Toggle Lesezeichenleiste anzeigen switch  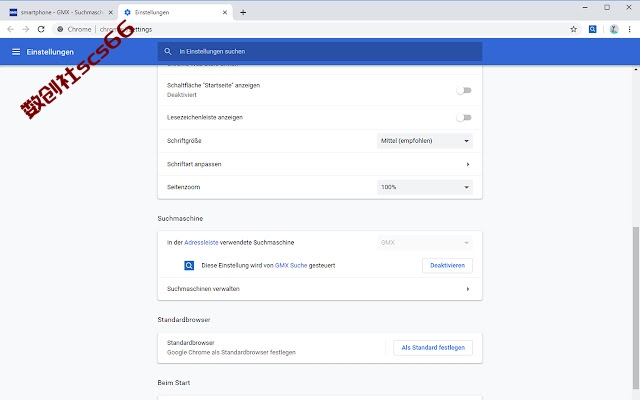[464, 118]
